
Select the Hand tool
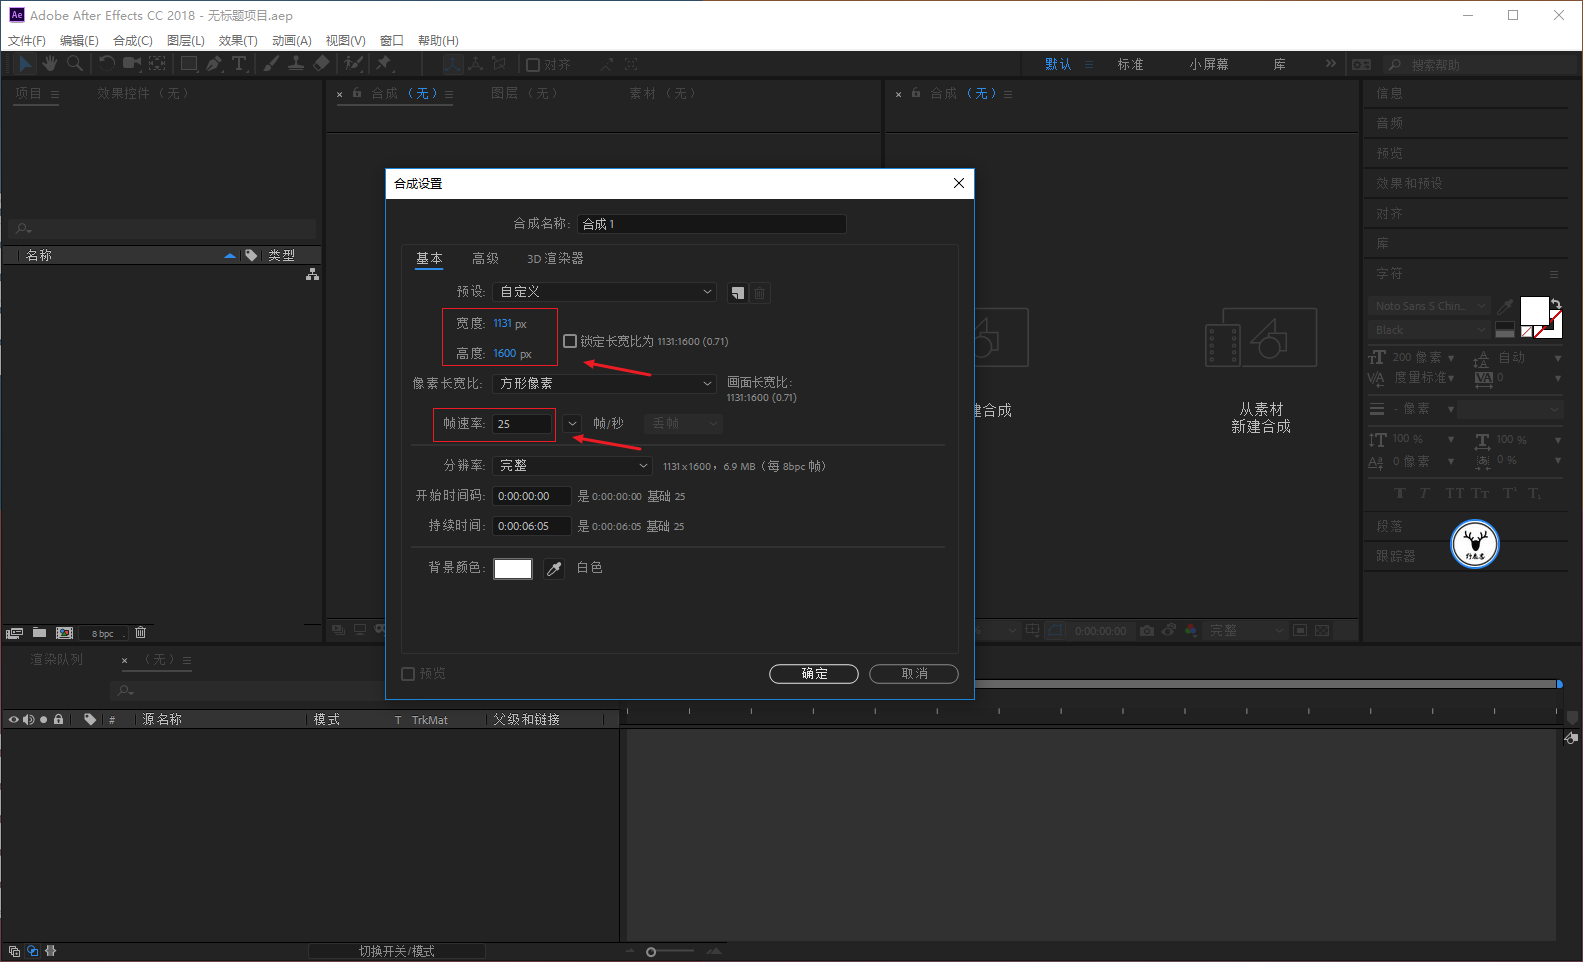50,64
